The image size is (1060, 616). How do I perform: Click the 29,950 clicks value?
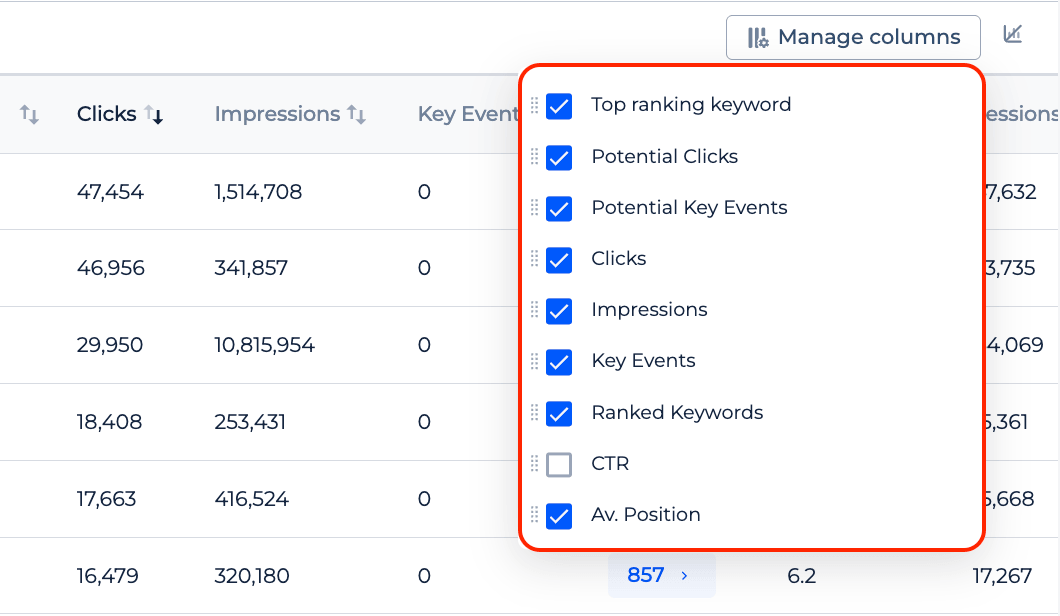(x=110, y=346)
